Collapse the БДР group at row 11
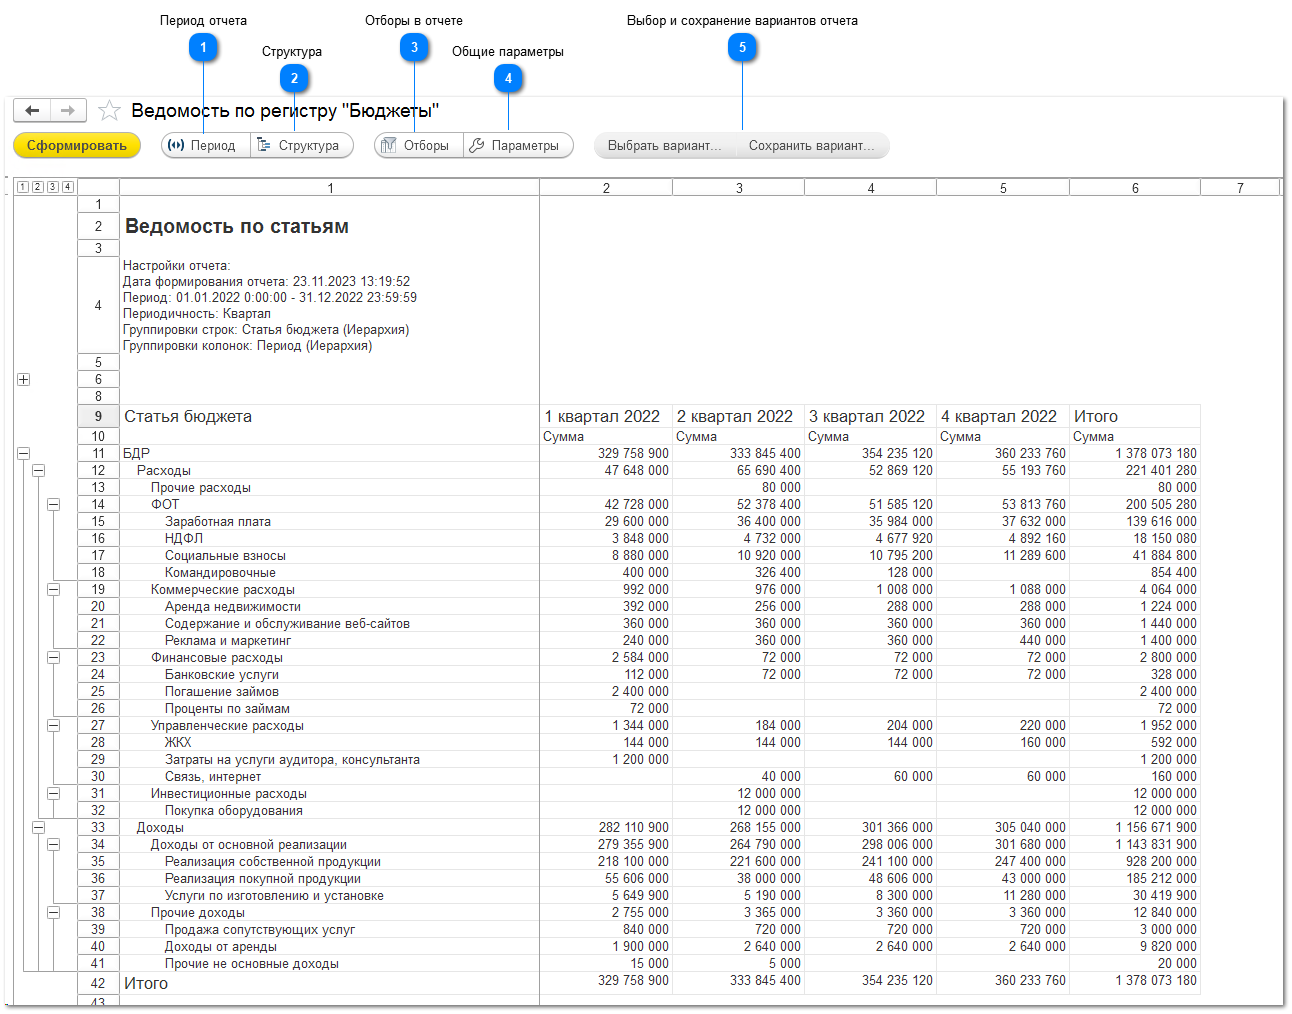Screen dimensions: 1292x1014 click(23, 453)
